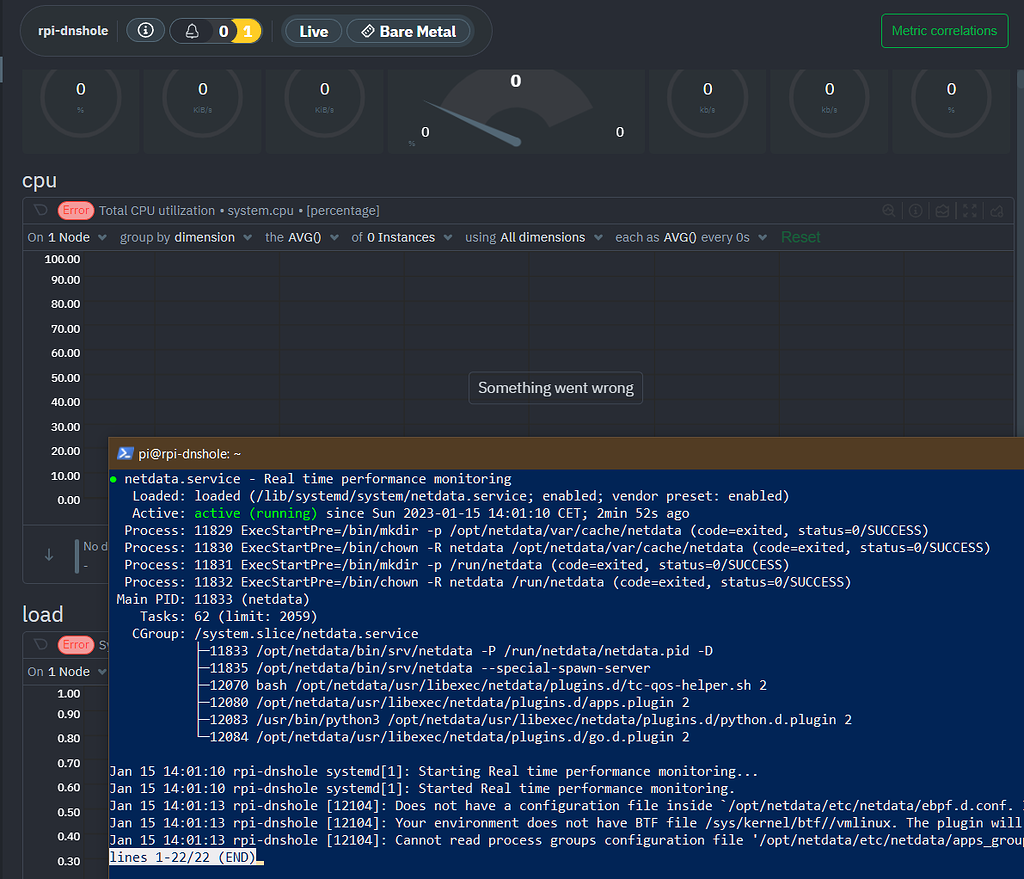Click the Reset link in the CPU chart
The width and height of the screenshot is (1024, 879).
coord(800,237)
